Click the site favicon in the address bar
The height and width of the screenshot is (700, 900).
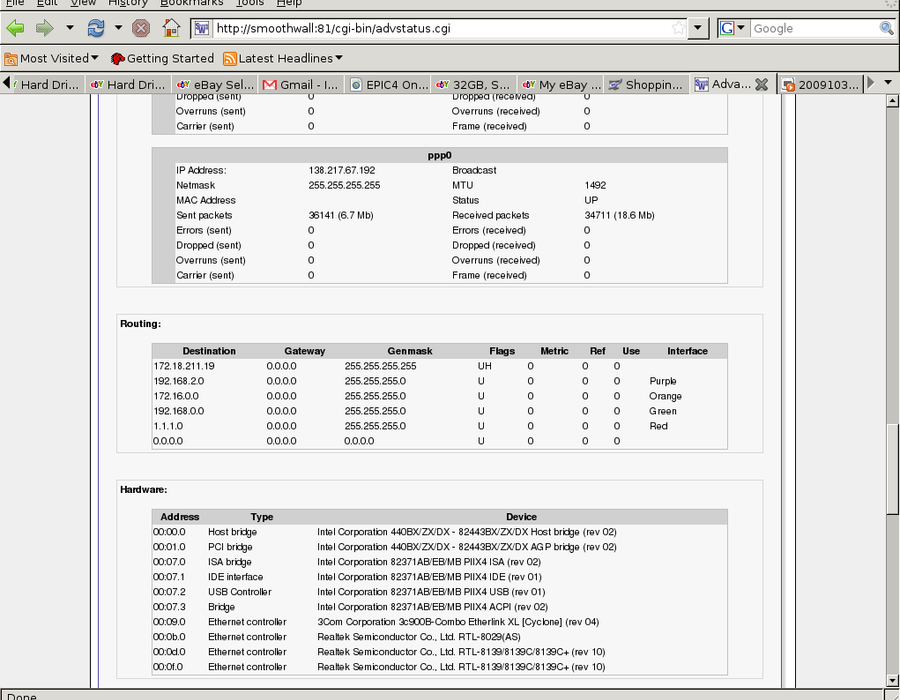coord(201,28)
